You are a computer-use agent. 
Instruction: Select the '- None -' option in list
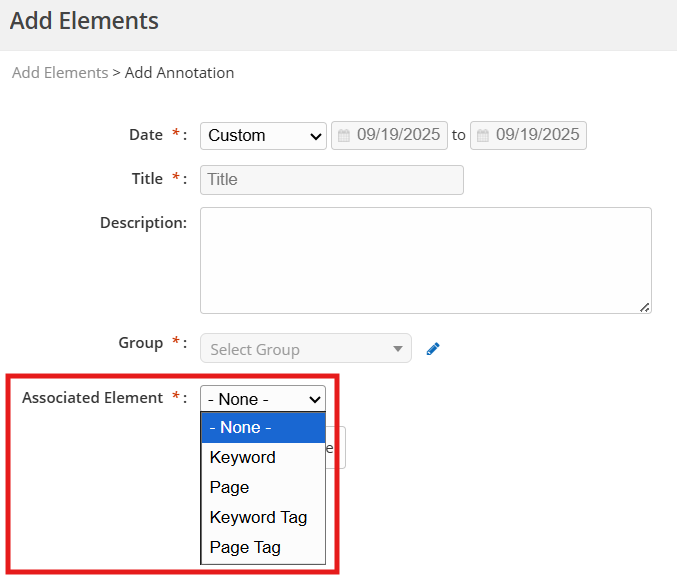point(263,428)
